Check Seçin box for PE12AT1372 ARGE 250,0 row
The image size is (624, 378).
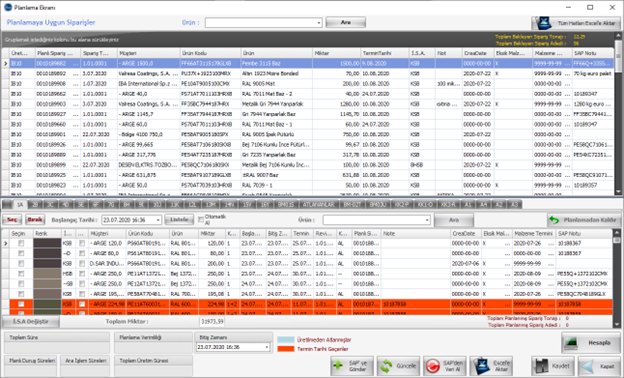pos(21,284)
